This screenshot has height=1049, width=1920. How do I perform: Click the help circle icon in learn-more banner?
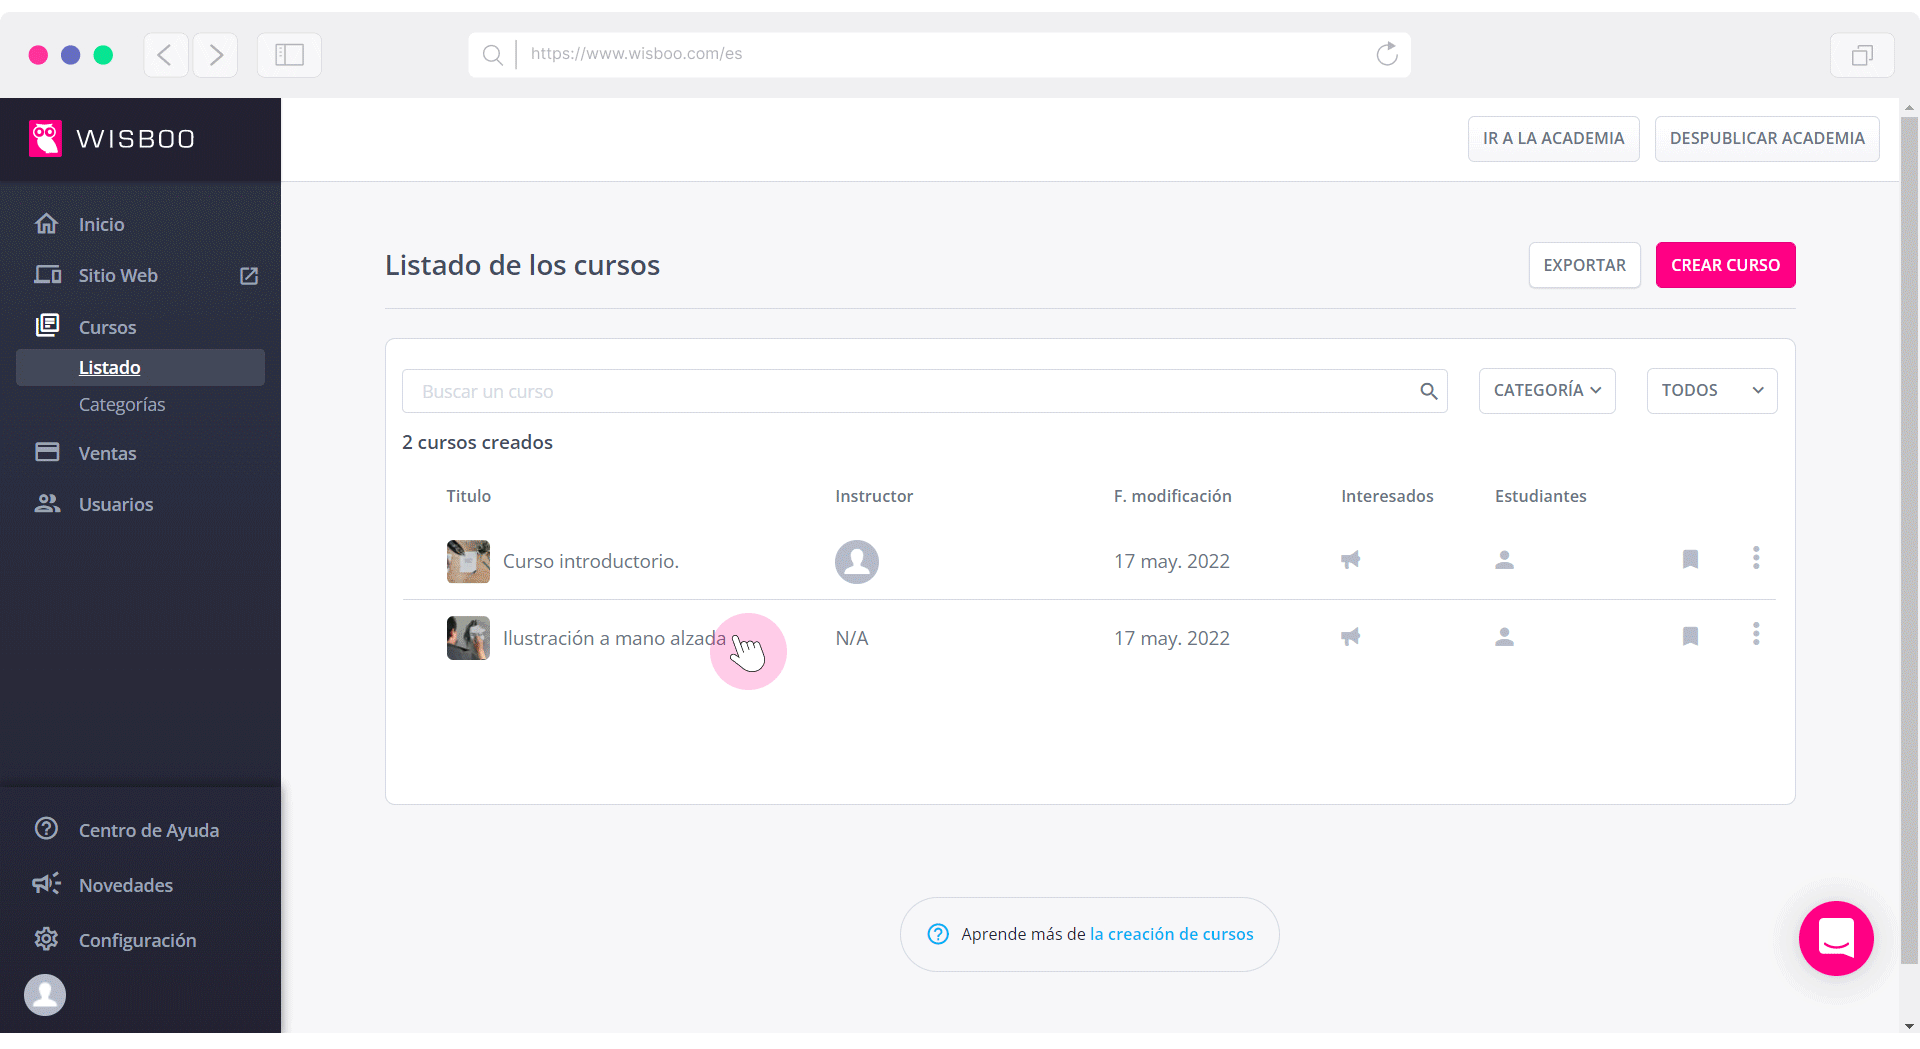938,934
